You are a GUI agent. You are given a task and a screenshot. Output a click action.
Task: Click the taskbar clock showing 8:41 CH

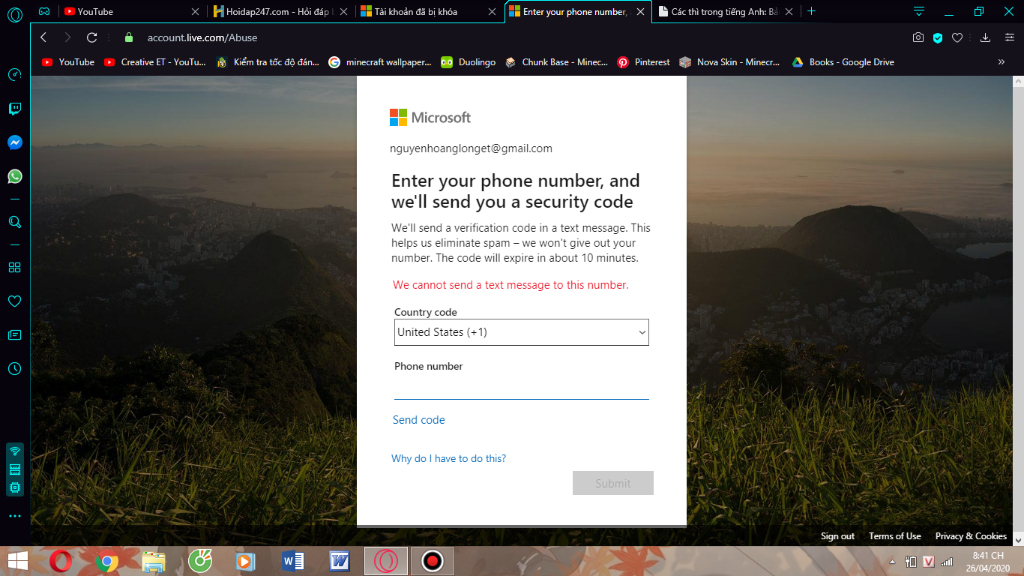point(987,562)
